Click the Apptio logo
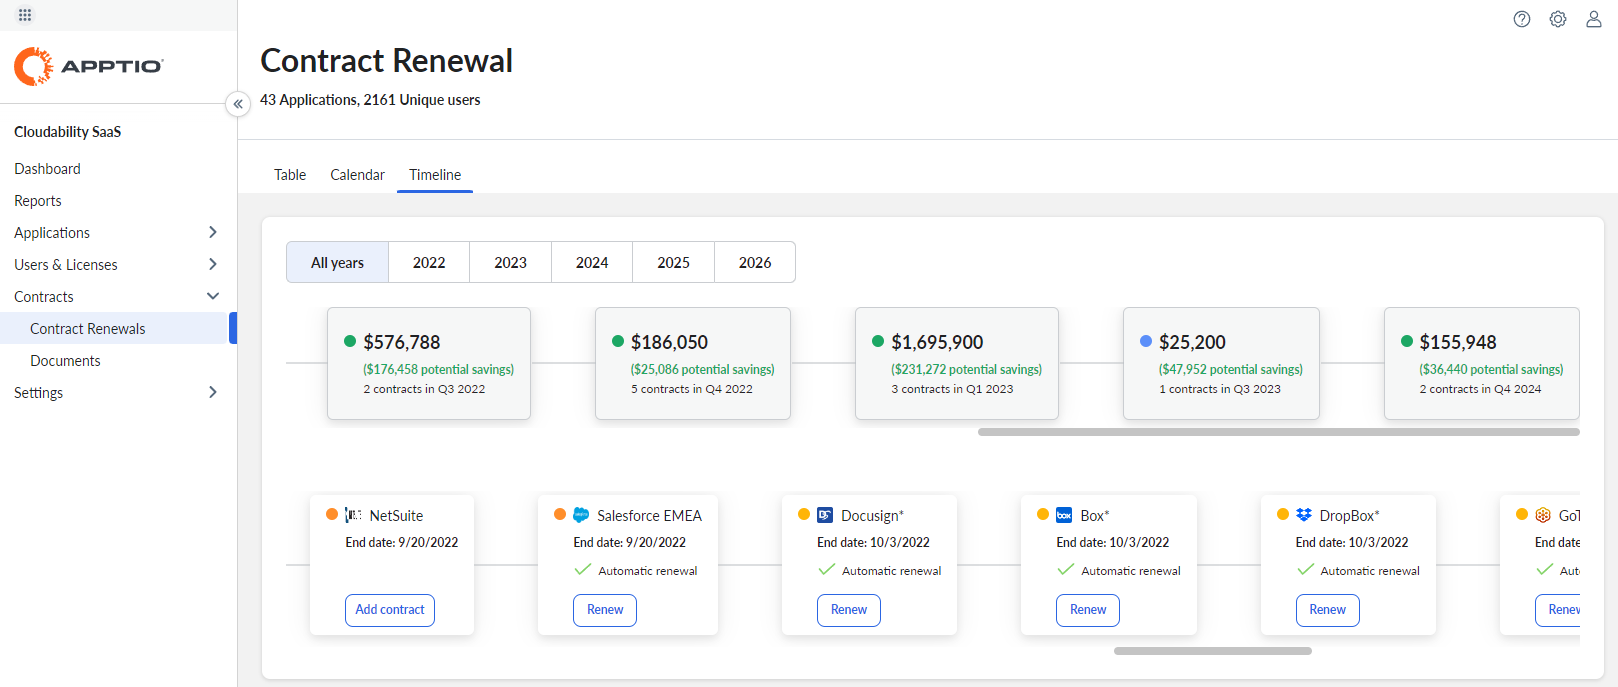The width and height of the screenshot is (1618, 687). click(x=88, y=66)
